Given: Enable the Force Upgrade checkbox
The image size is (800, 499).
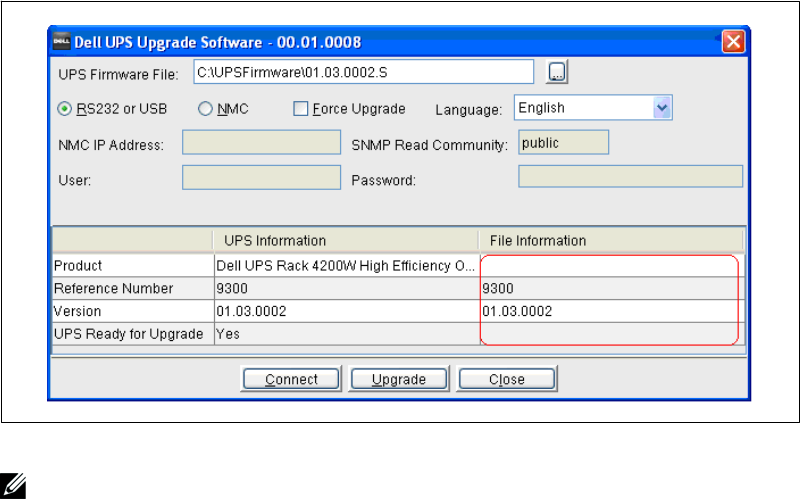Looking at the screenshot, I should click(301, 109).
